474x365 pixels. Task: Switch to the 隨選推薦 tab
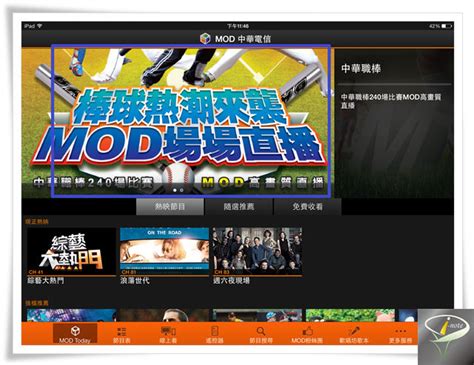pos(239,207)
